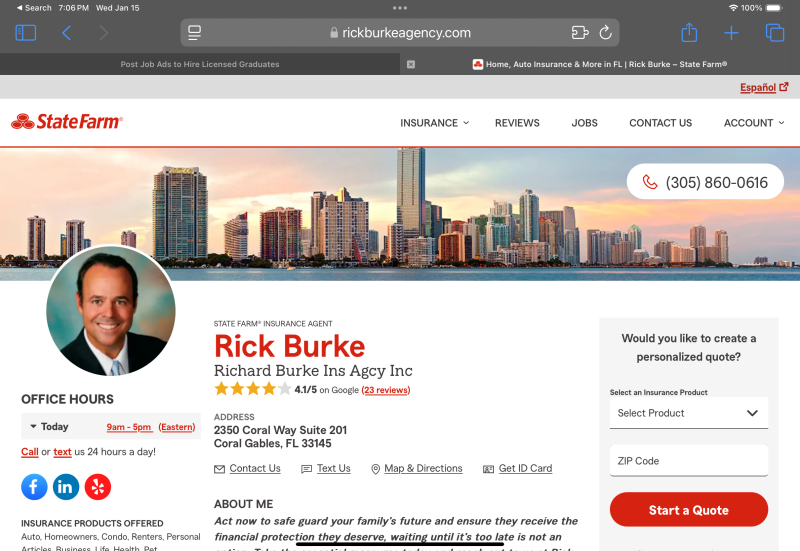Open the LinkedIn icon
Screen dimensions: 800x551
coord(66,487)
